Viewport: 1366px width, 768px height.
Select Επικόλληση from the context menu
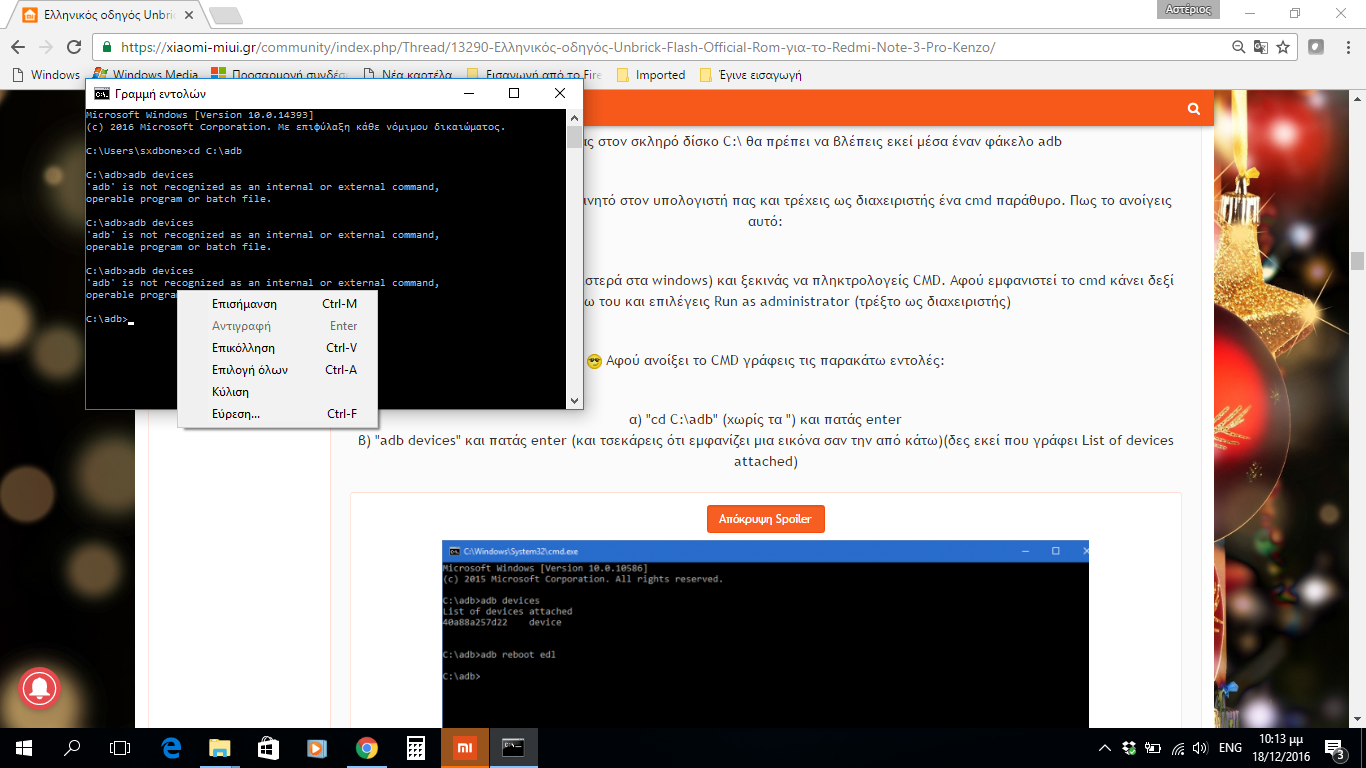click(243, 348)
